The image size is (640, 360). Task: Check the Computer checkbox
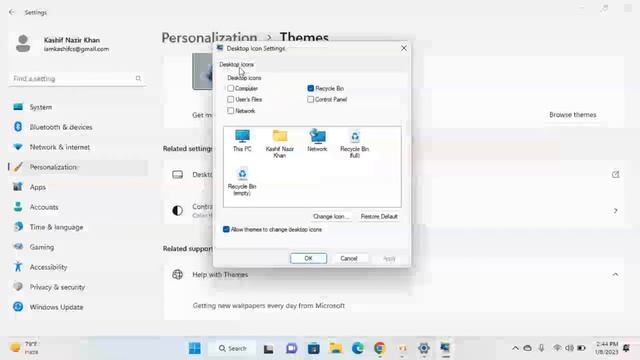click(x=231, y=88)
